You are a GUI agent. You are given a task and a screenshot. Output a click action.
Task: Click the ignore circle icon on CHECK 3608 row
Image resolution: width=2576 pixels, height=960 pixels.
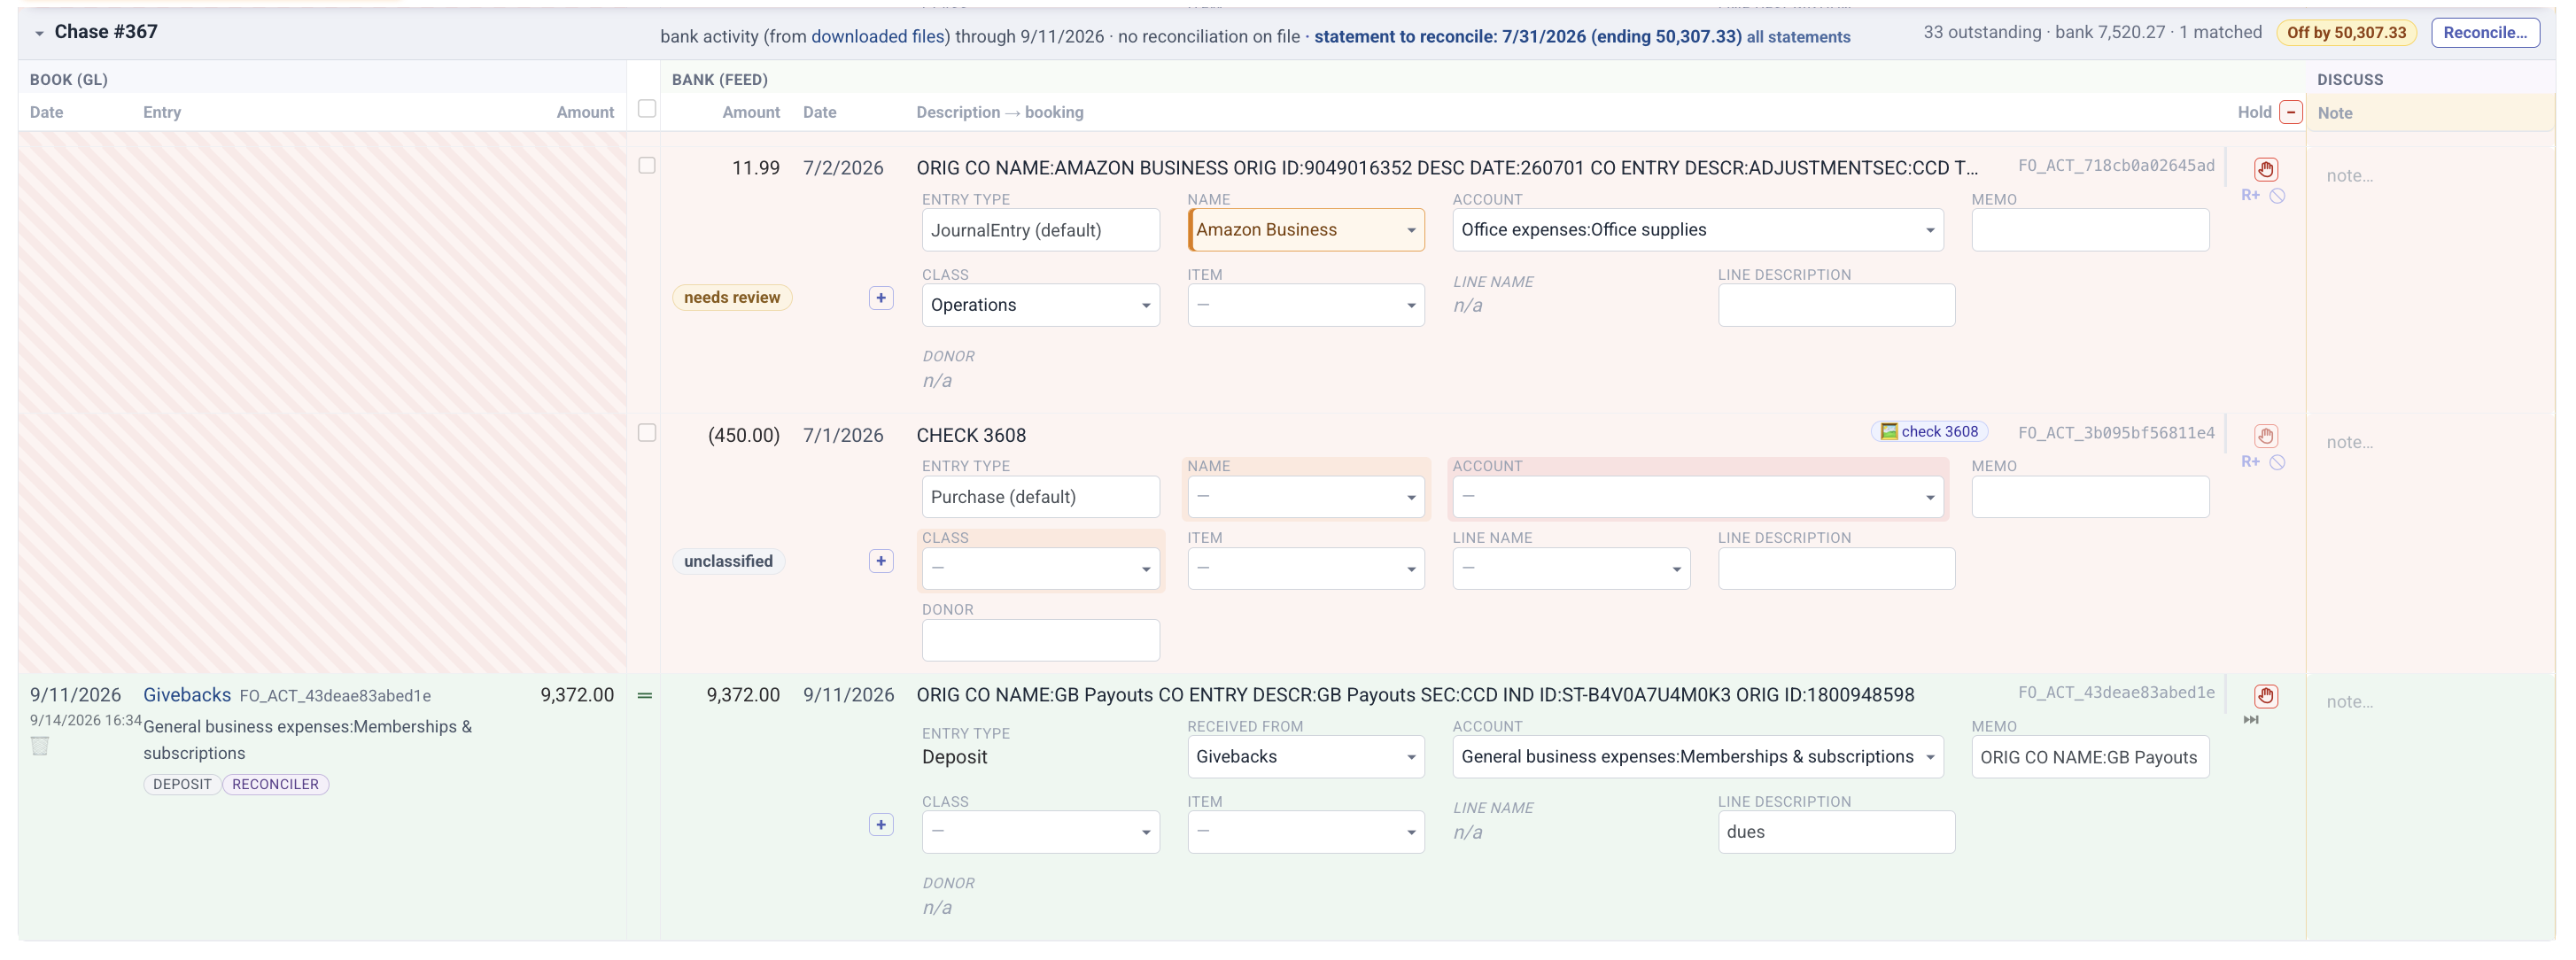coord(2277,462)
